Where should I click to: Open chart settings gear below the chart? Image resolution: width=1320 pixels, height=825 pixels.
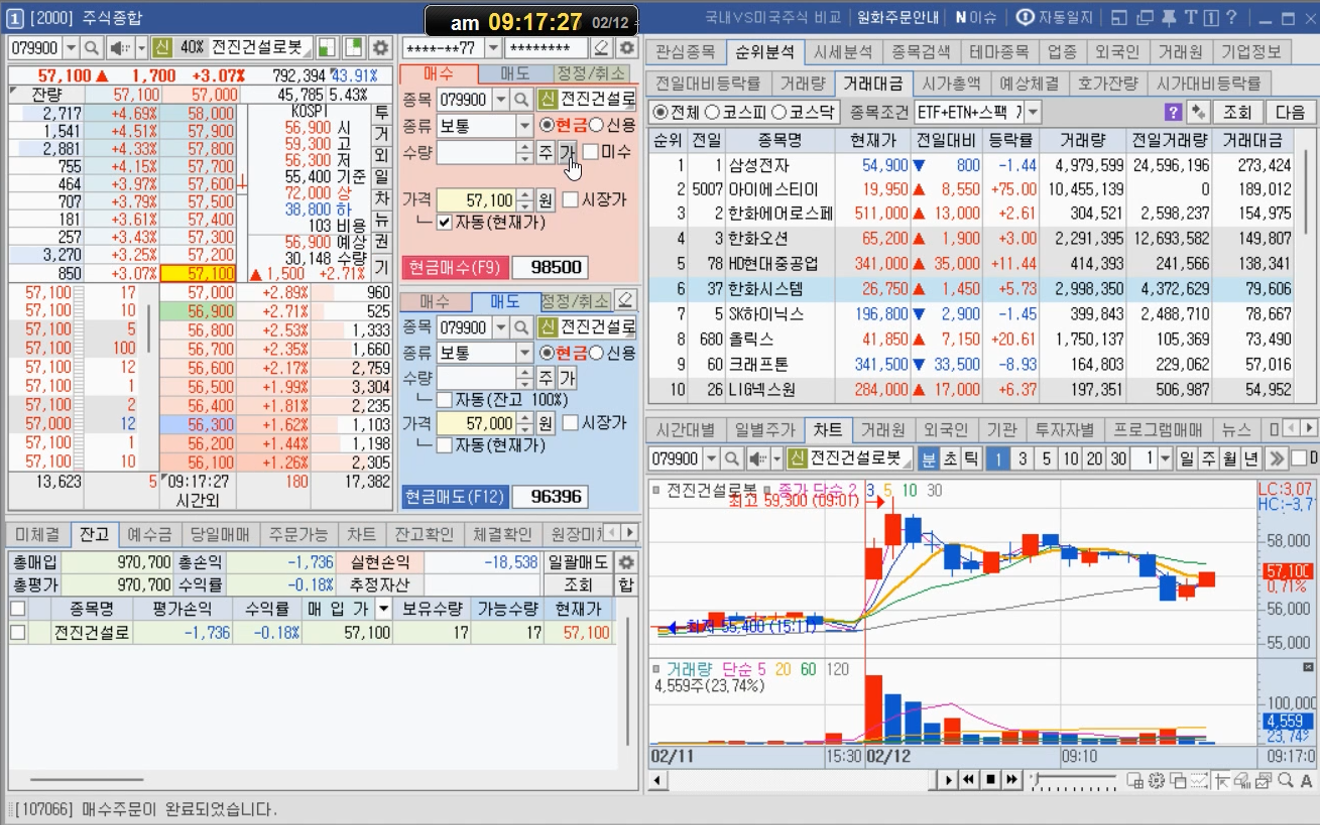coord(1156,780)
